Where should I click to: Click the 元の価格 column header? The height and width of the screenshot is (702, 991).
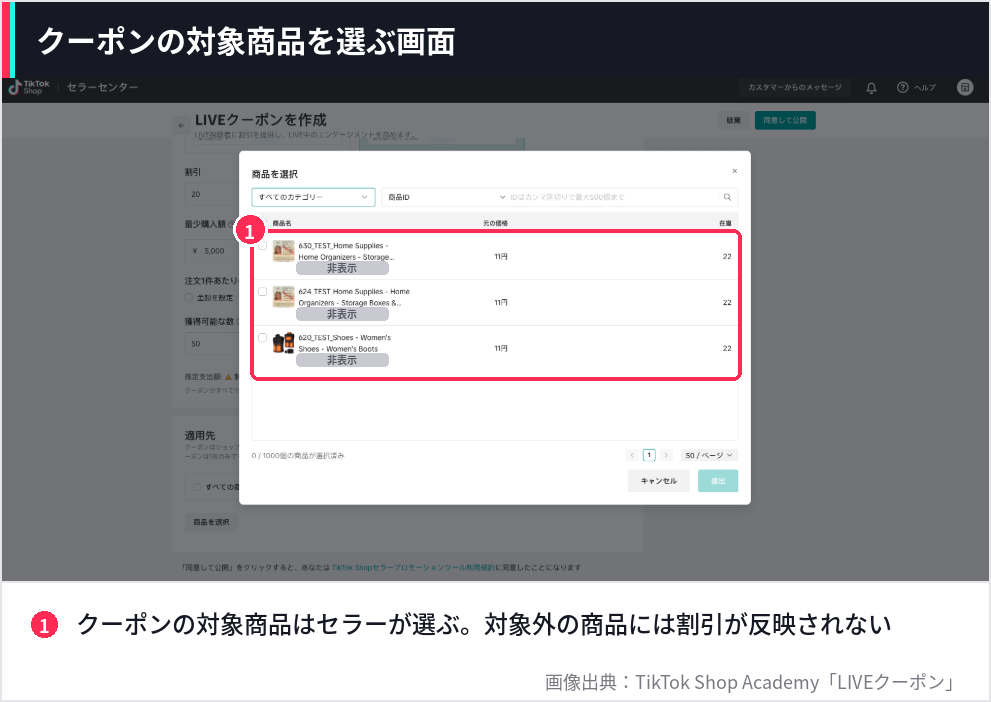coord(496,223)
